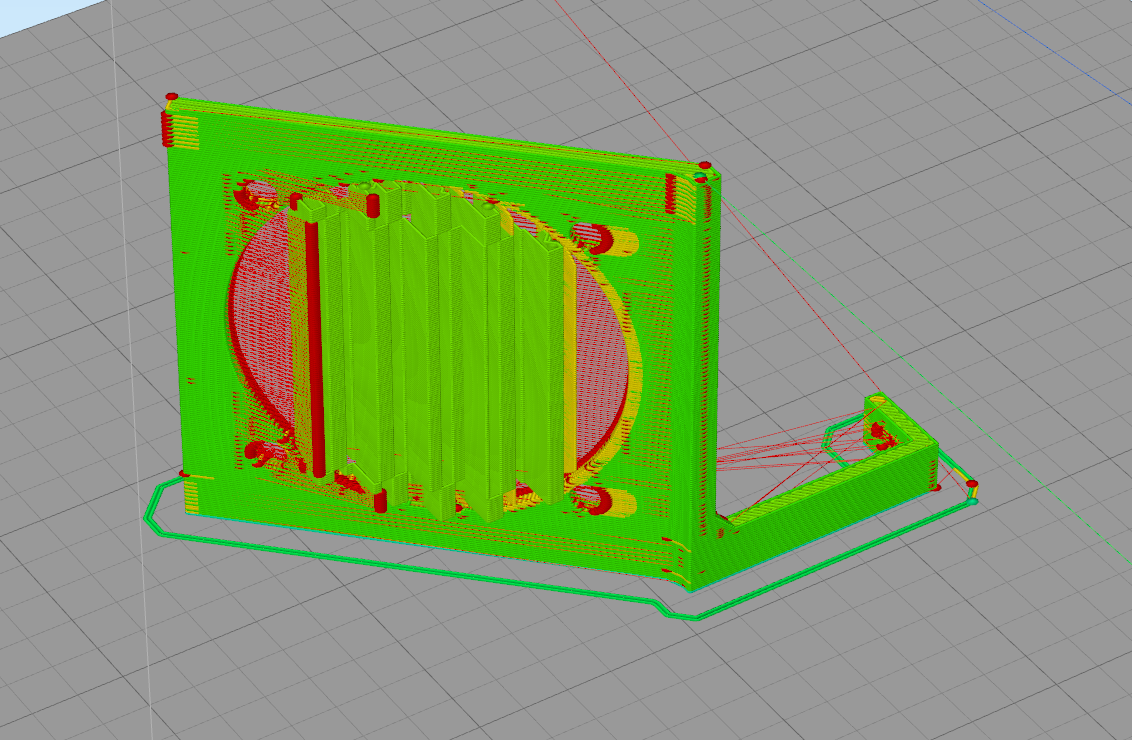Click the red blob on the top-left model corner

point(172,95)
